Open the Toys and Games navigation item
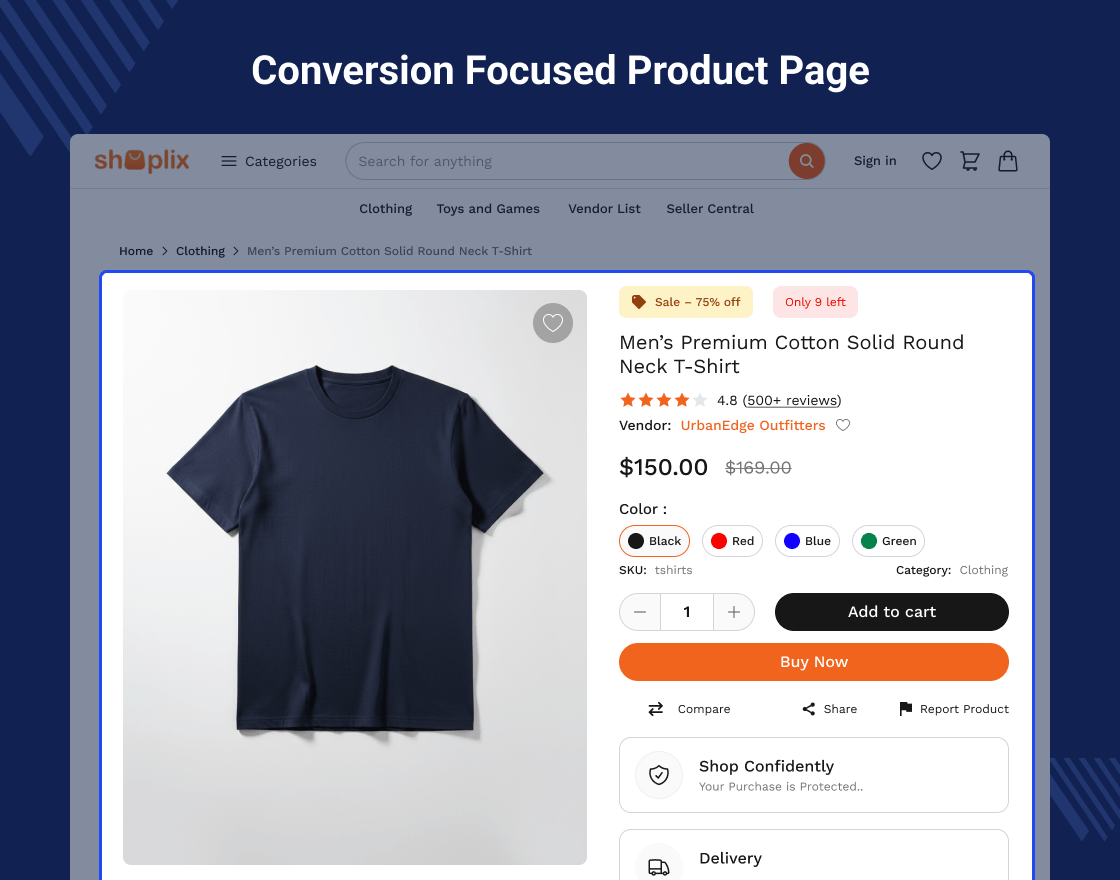This screenshot has height=880, width=1120. (x=488, y=209)
